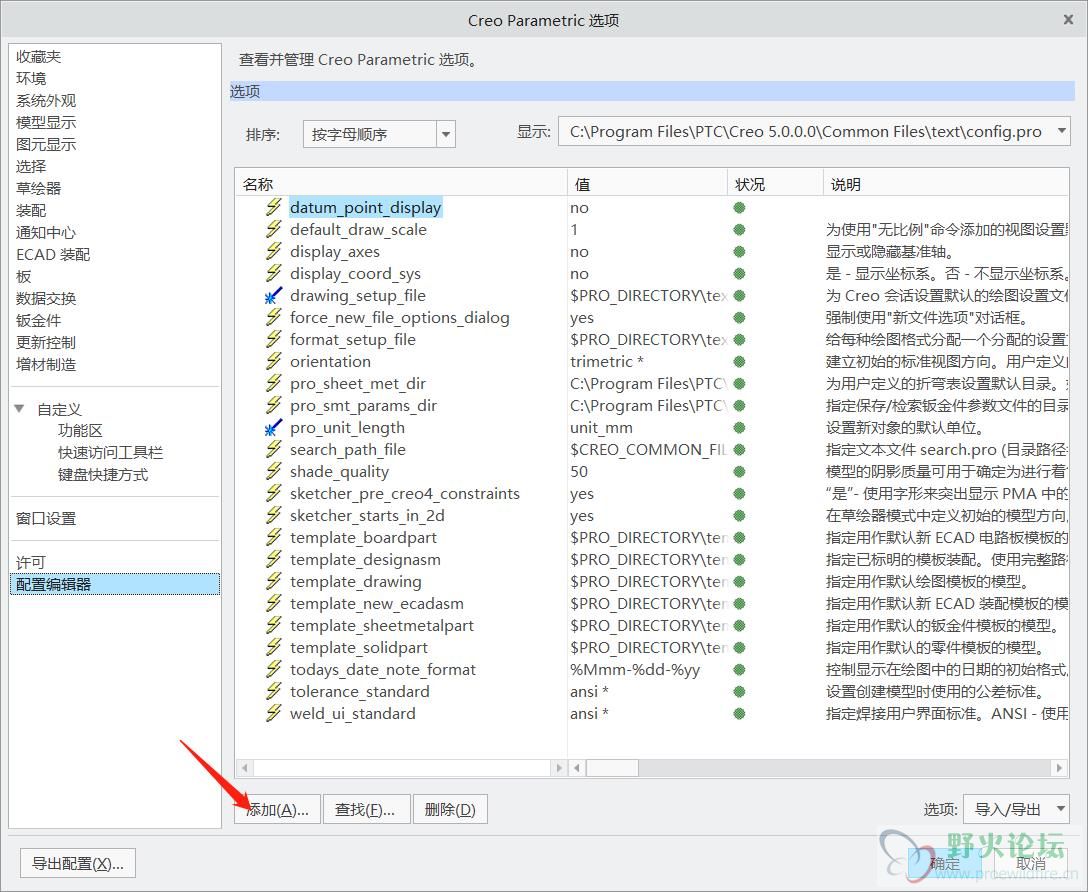This screenshot has width=1088, height=892.
Task: Click the 确定 button
Action: point(944,864)
